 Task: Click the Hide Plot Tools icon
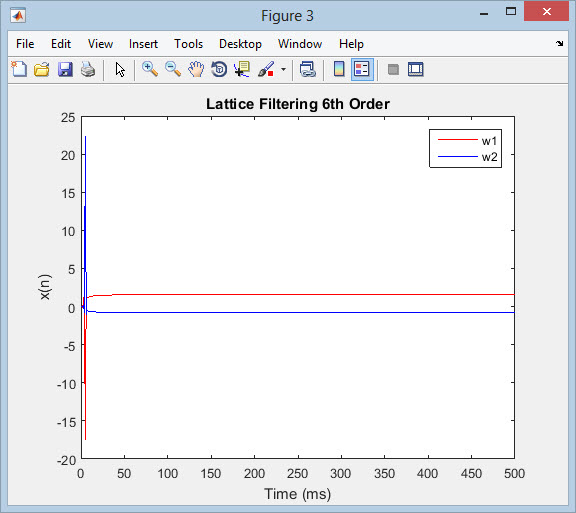tap(393, 69)
